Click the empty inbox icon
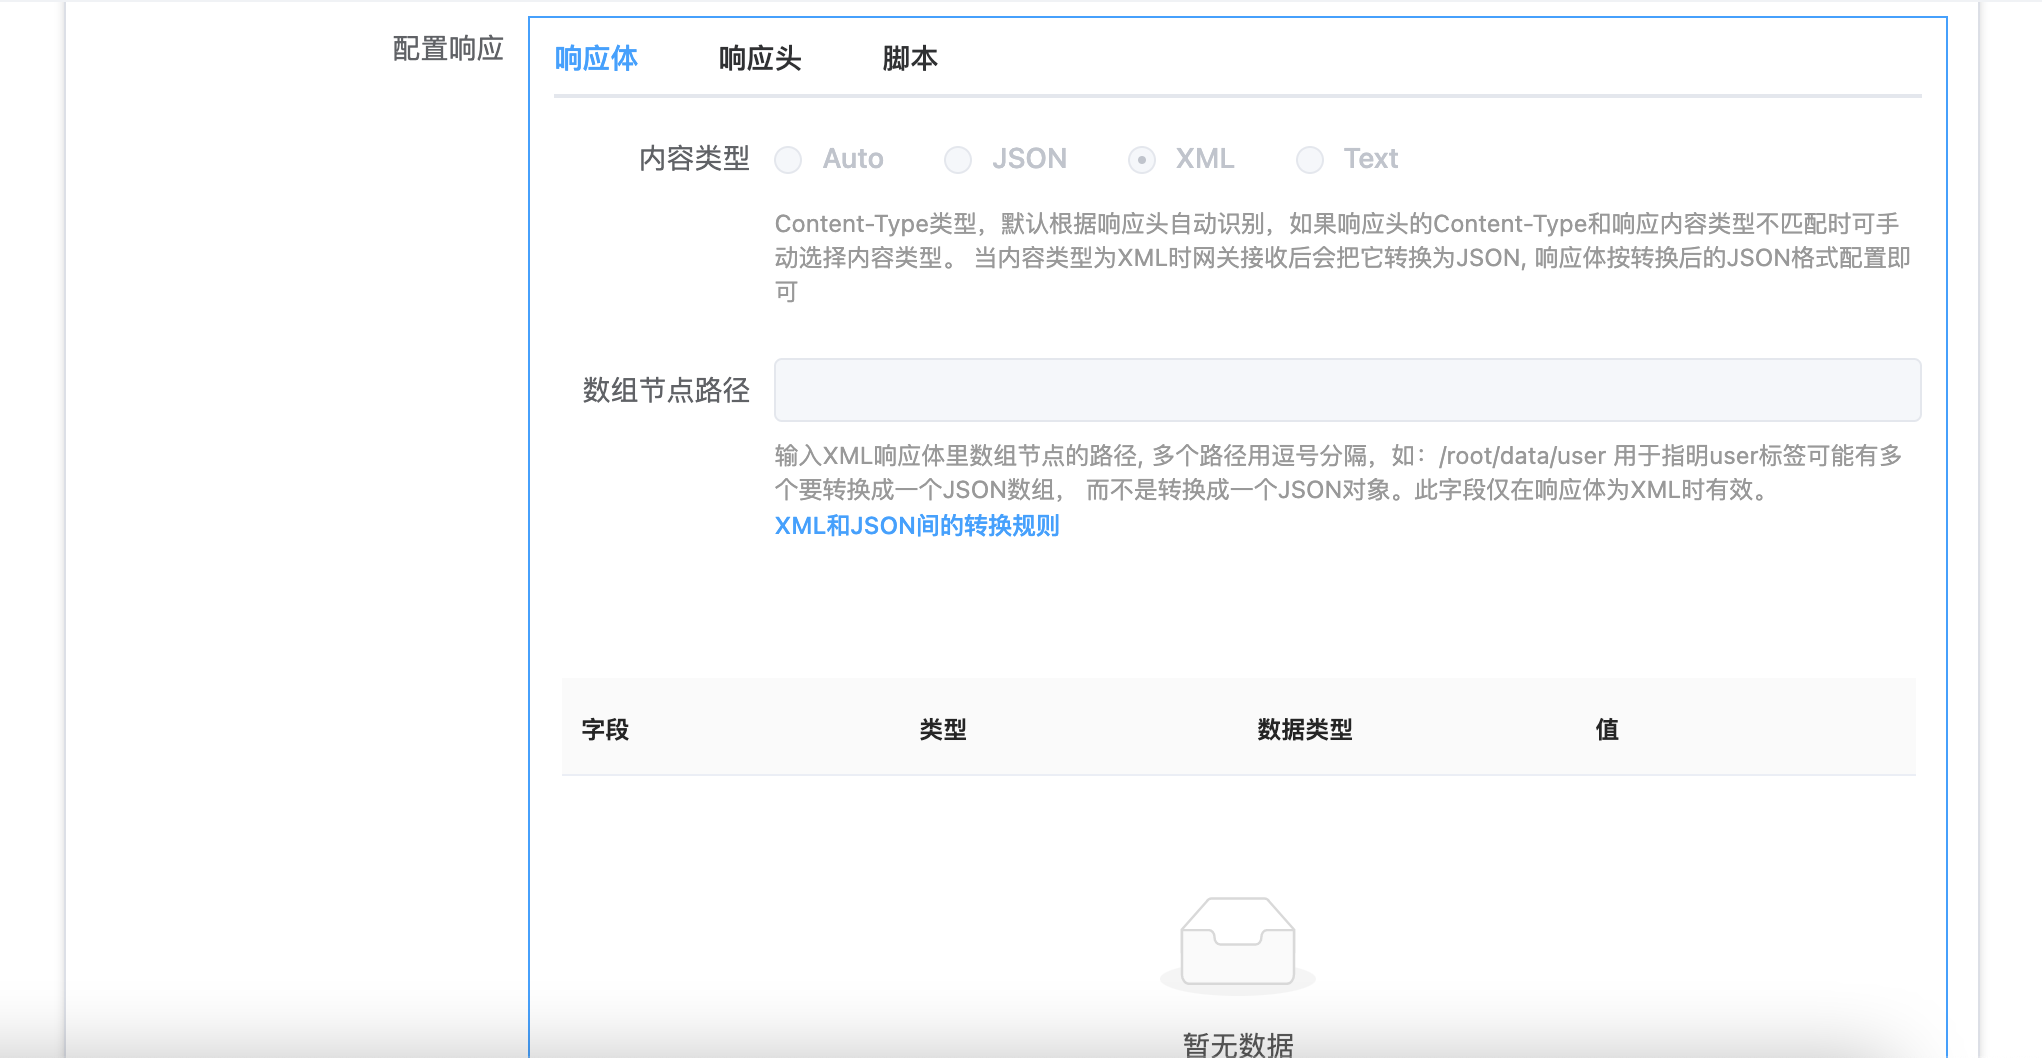Screen dimensions: 2042x1058 [1238, 945]
